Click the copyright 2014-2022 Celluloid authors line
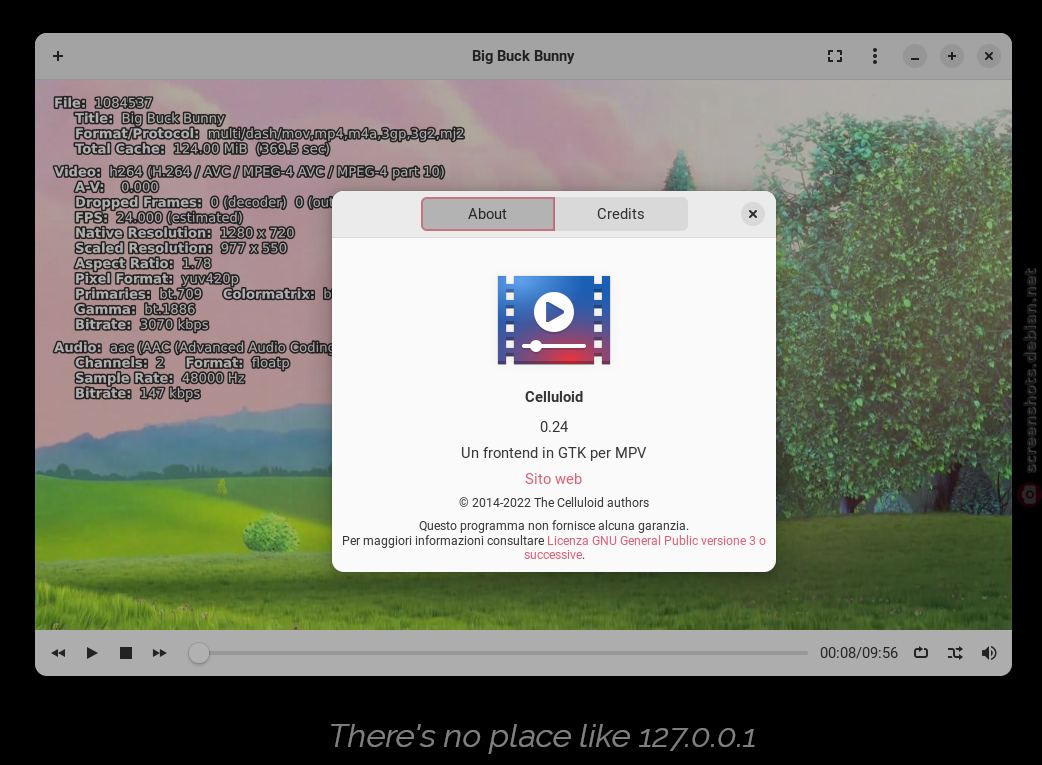 pos(554,502)
